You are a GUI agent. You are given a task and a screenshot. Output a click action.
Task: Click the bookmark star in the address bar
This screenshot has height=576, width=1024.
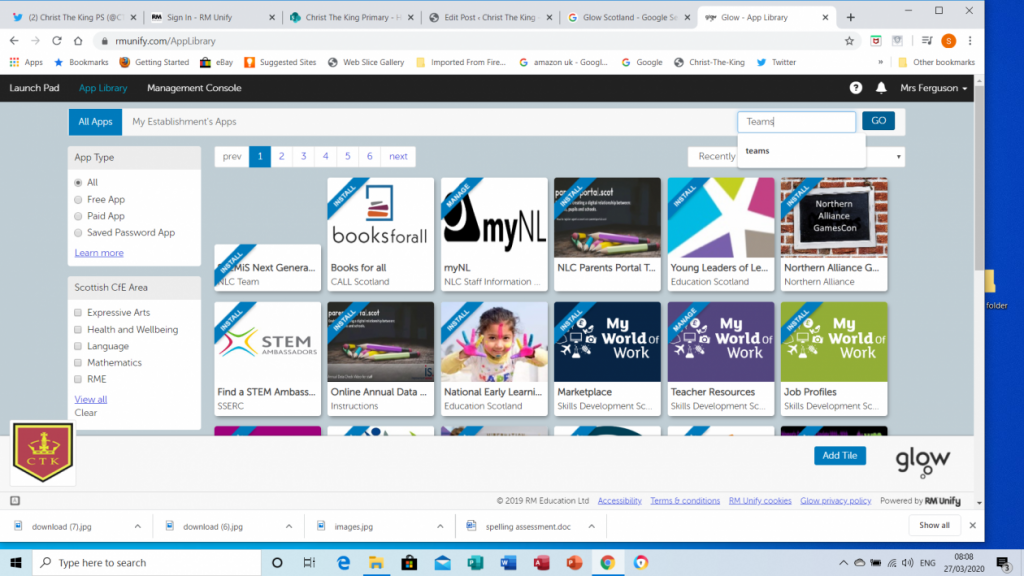pos(848,41)
